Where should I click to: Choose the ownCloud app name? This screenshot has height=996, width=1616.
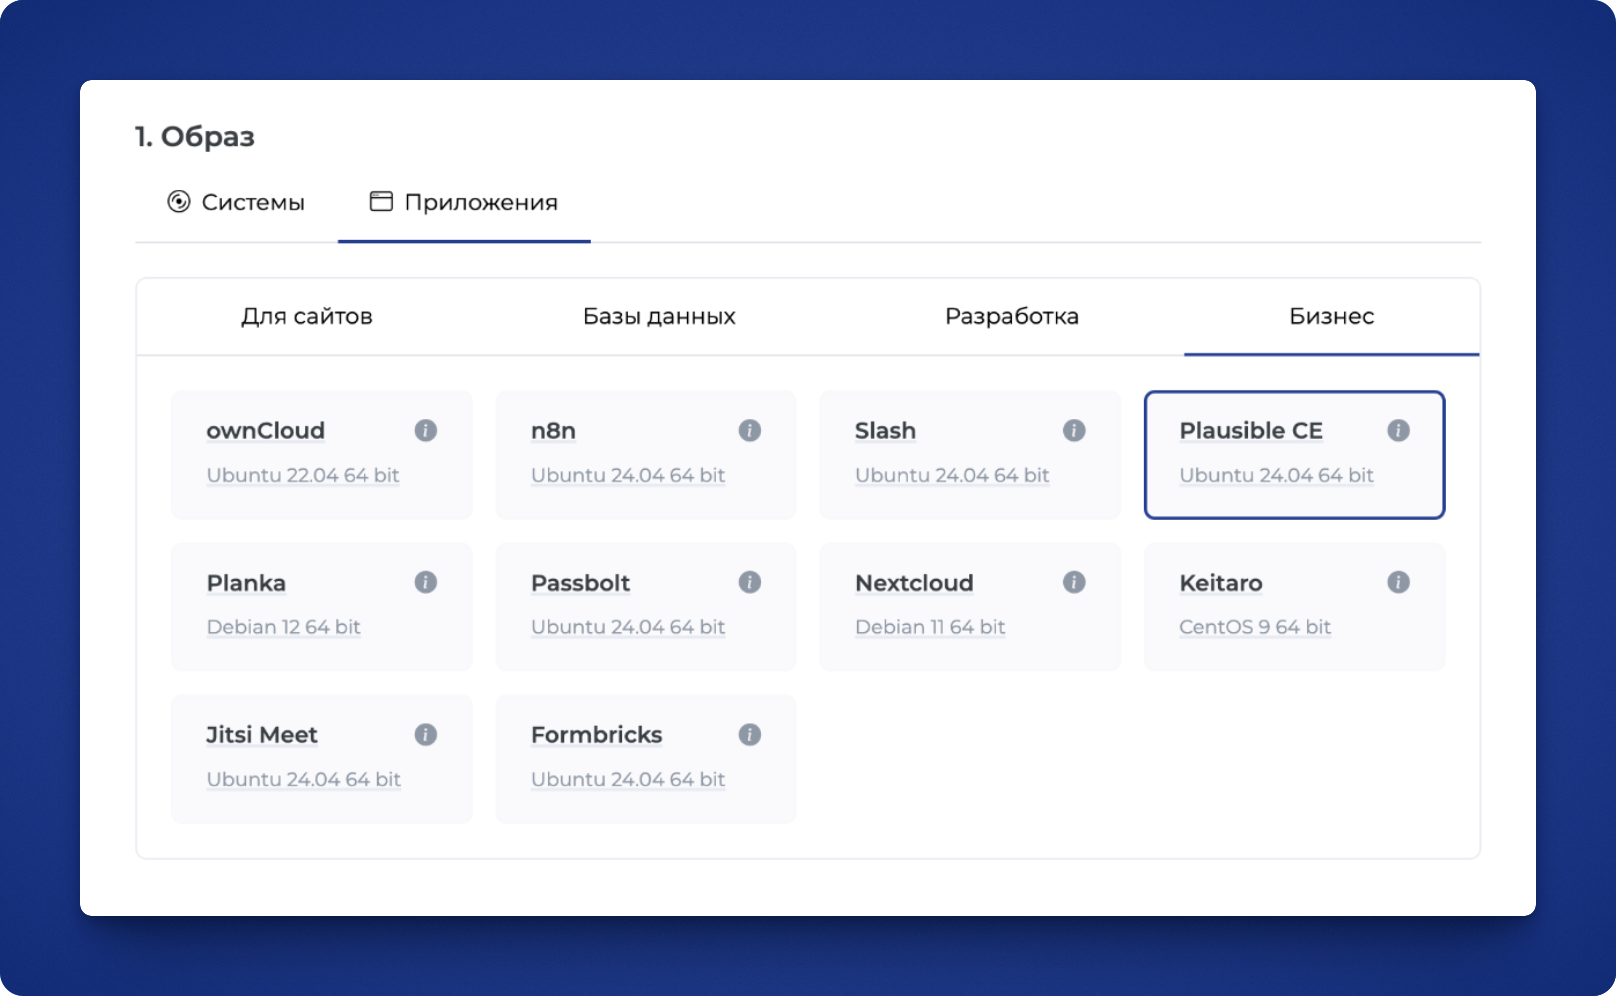click(266, 431)
